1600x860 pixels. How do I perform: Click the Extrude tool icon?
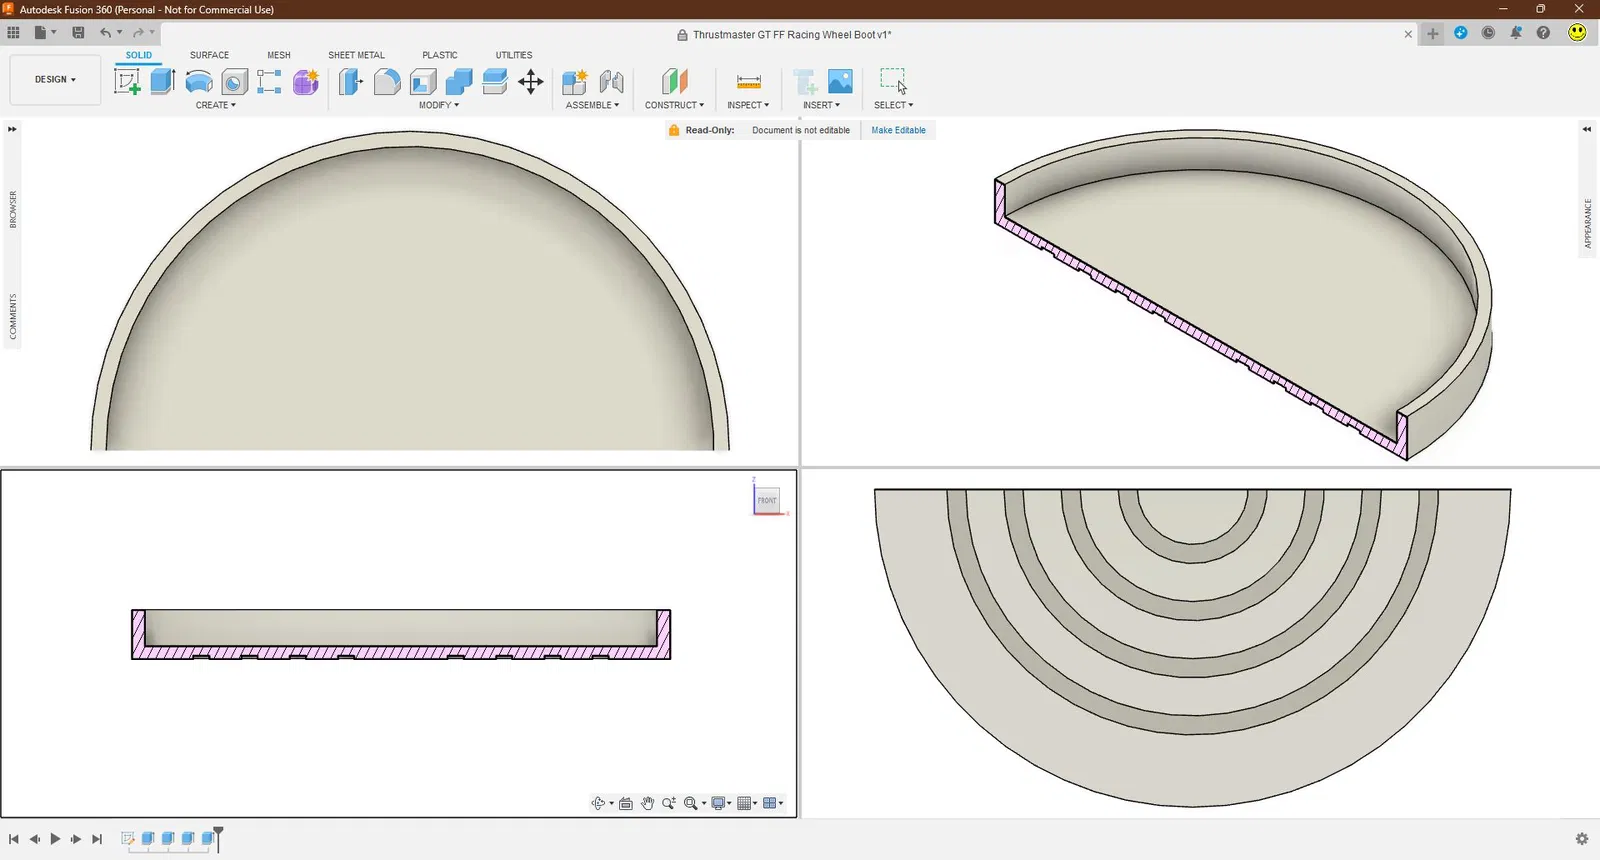click(x=163, y=82)
